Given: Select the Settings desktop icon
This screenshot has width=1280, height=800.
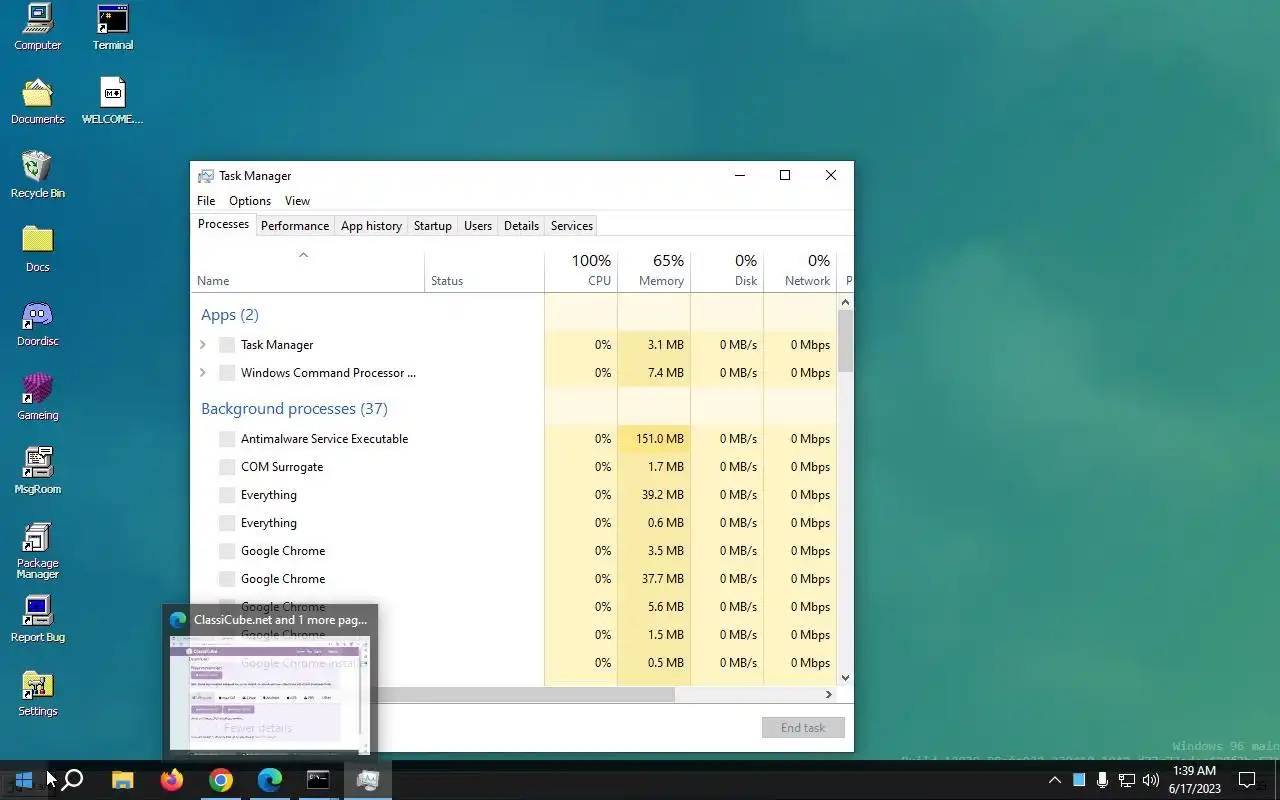Looking at the screenshot, I should [x=37, y=693].
